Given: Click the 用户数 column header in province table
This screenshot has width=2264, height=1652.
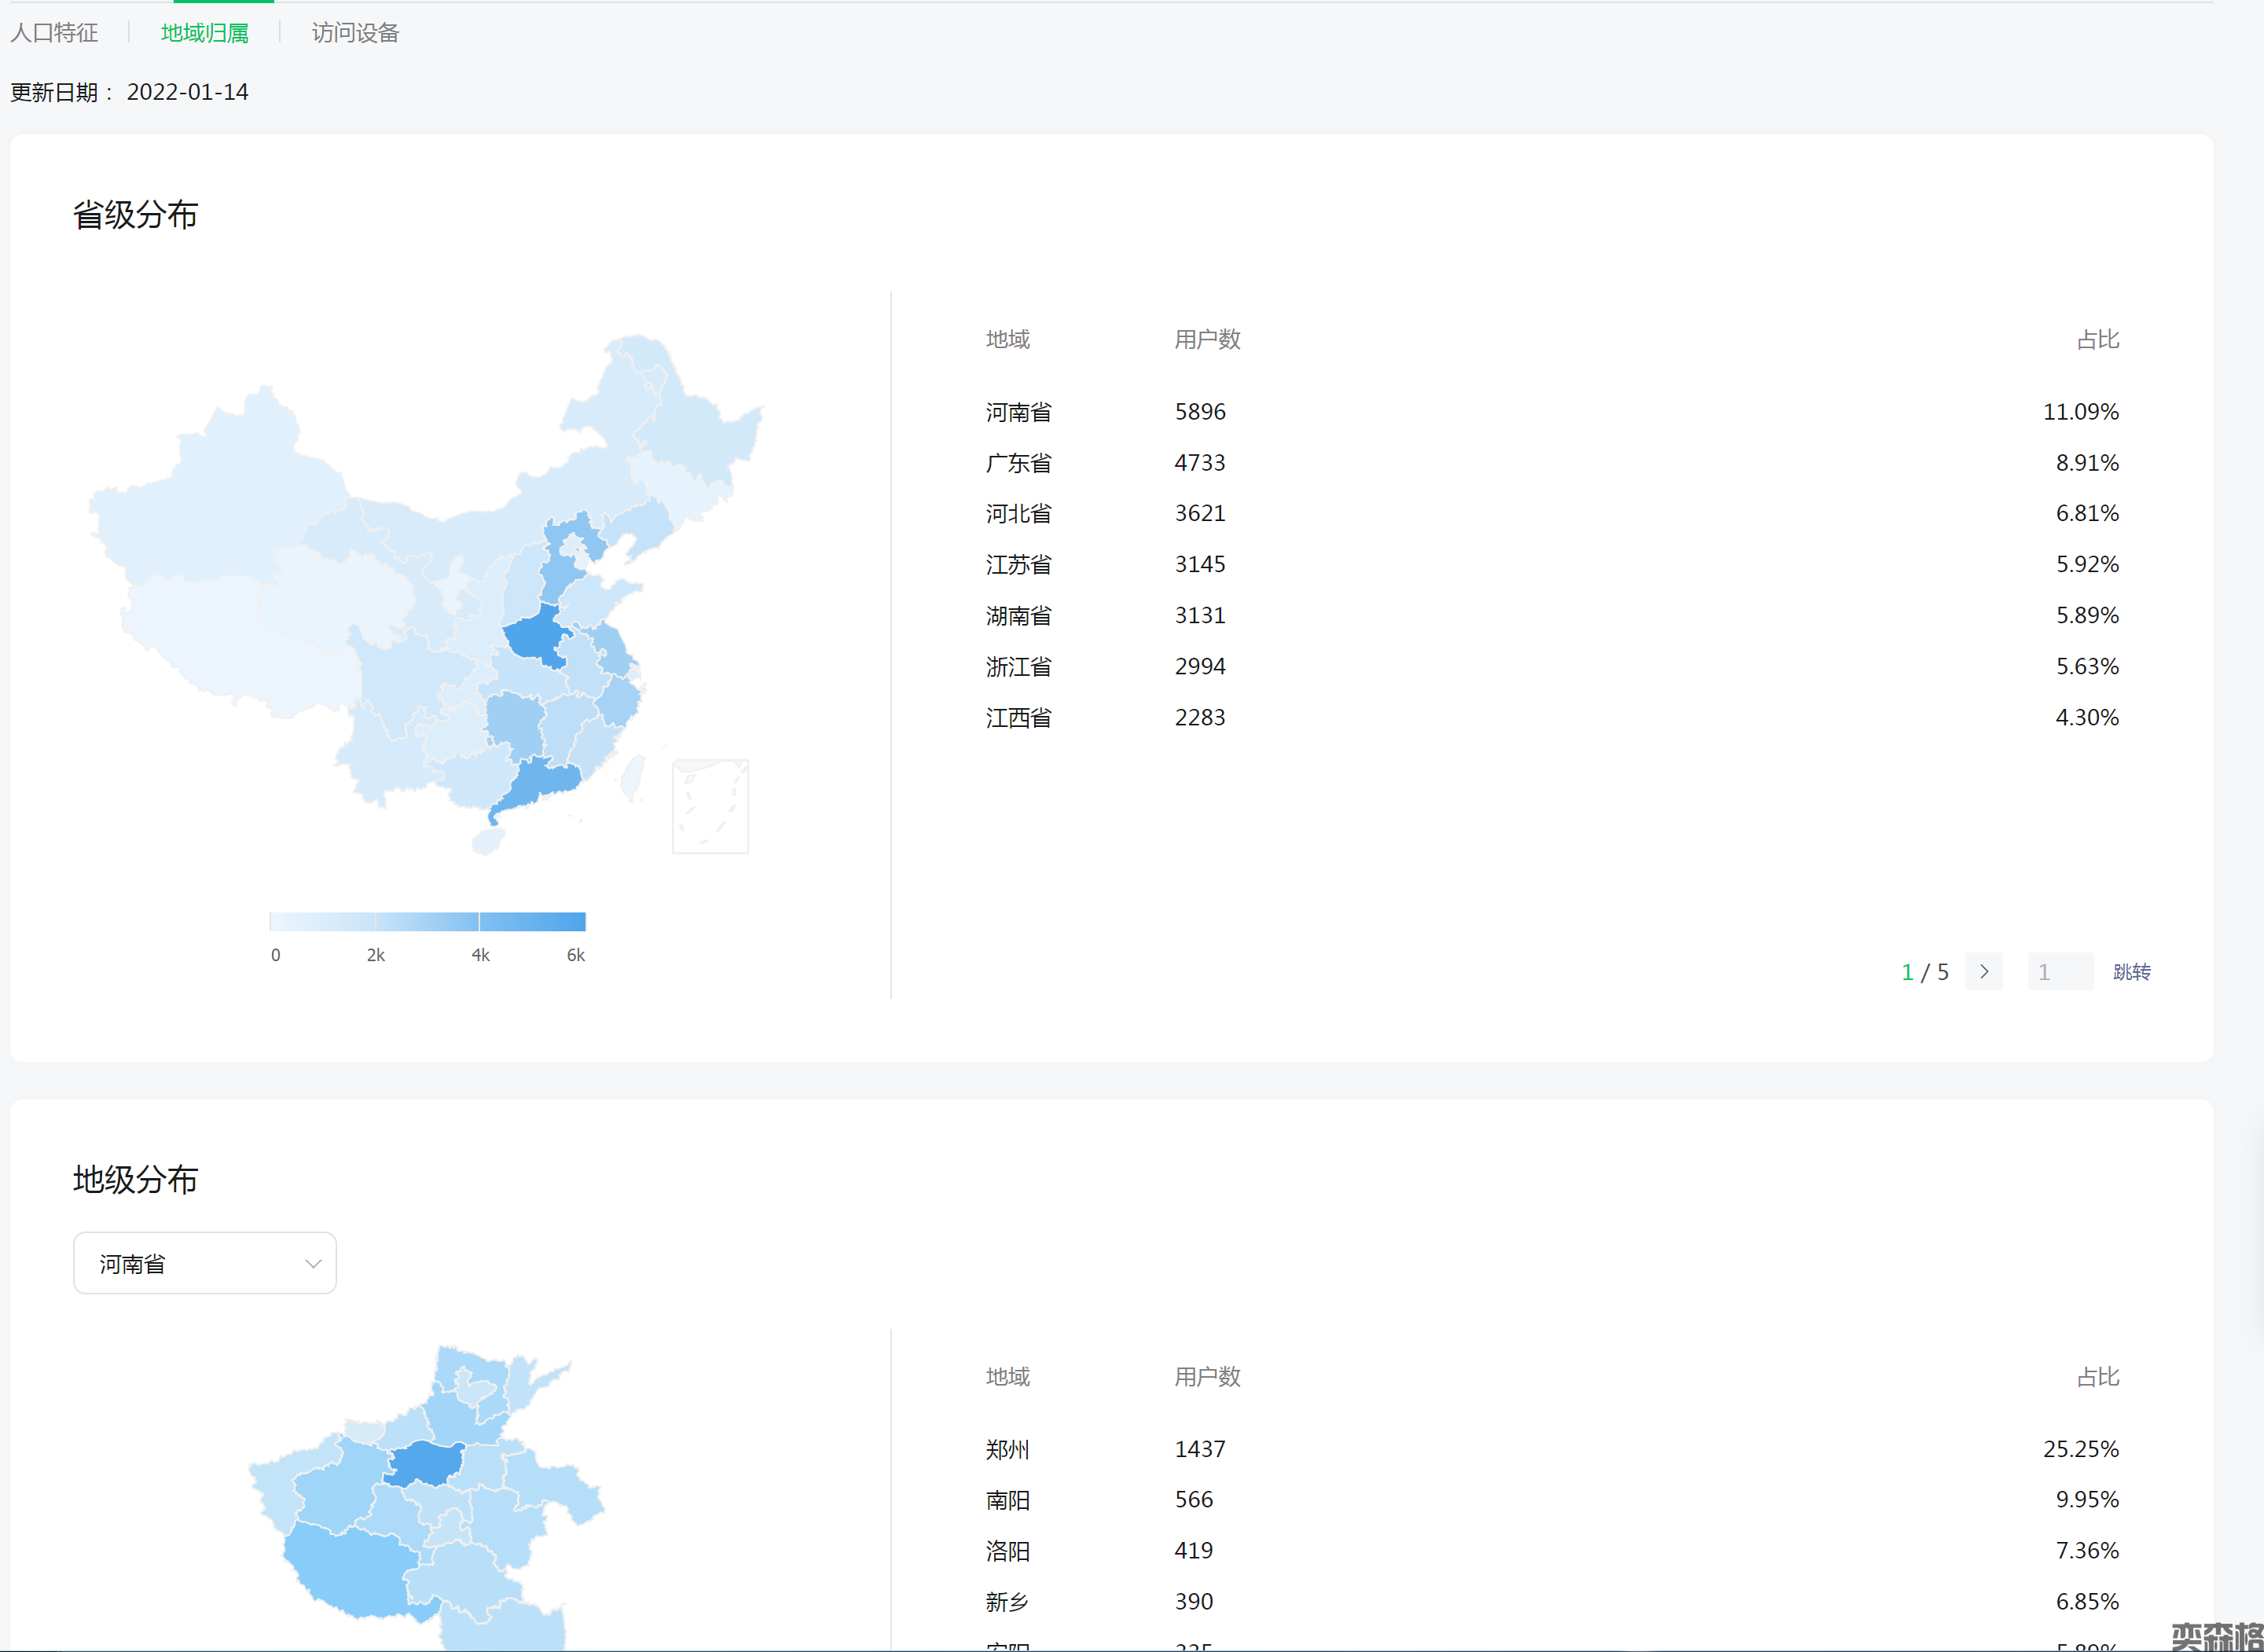Looking at the screenshot, I should [x=1207, y=340].
